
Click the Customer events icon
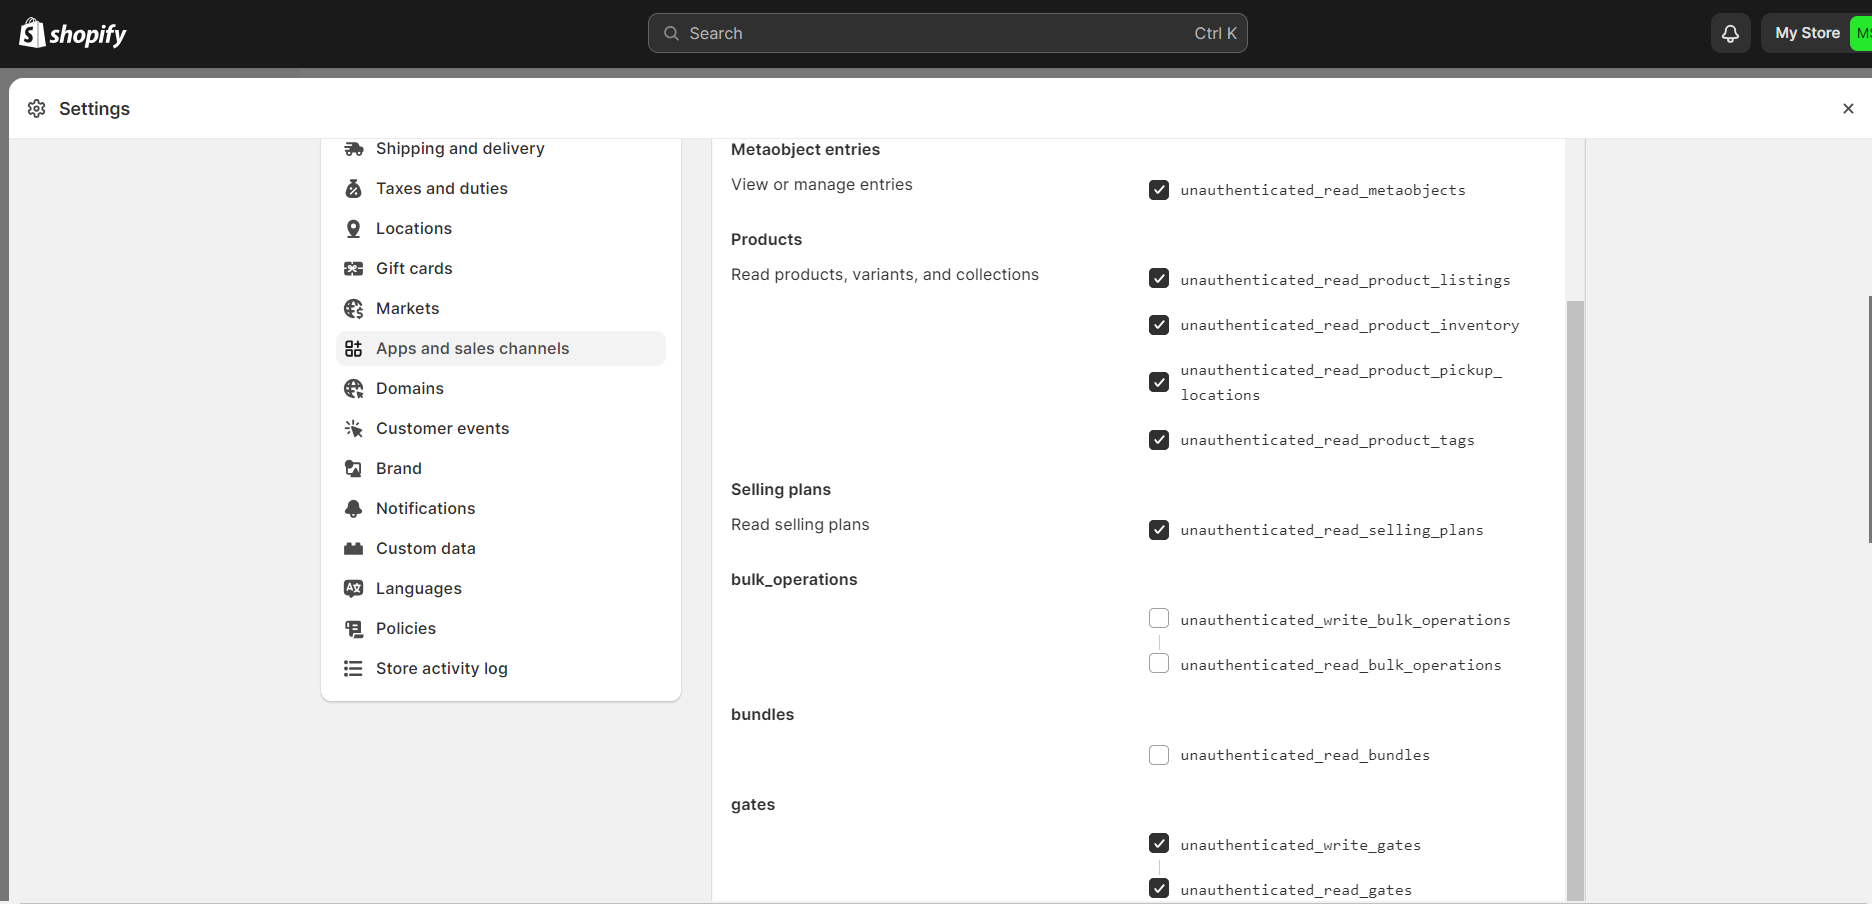353,429
